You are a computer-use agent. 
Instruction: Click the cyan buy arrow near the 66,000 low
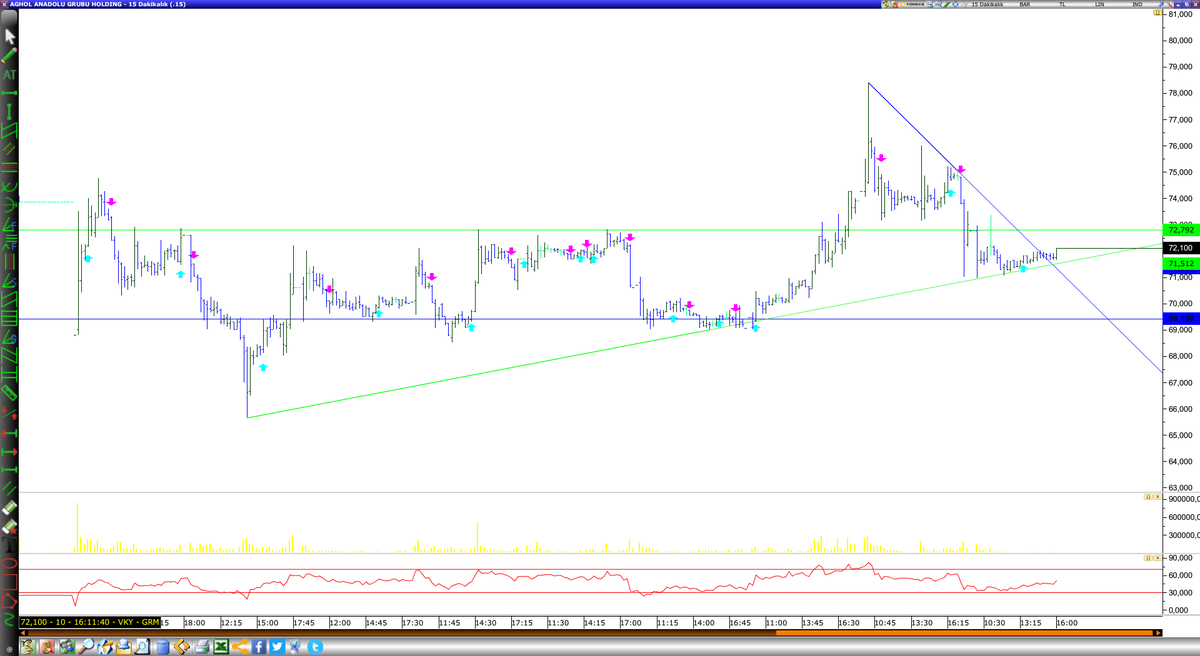click(263, 367)
